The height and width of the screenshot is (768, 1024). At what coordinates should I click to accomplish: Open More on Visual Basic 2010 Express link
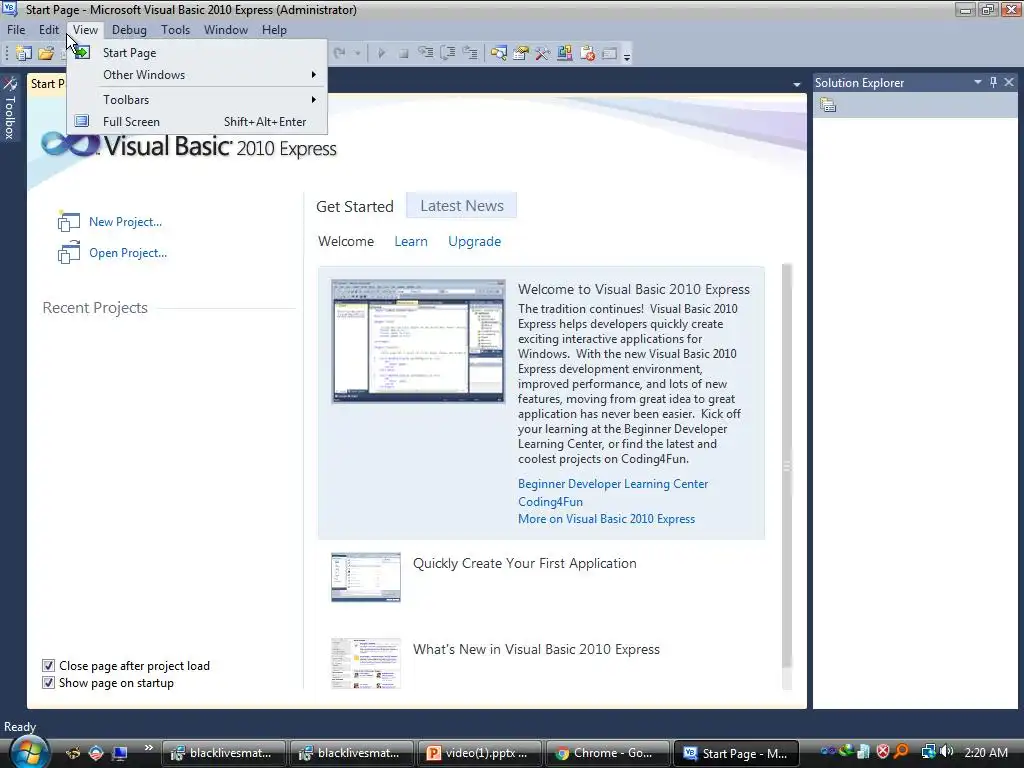pos(606,519)
